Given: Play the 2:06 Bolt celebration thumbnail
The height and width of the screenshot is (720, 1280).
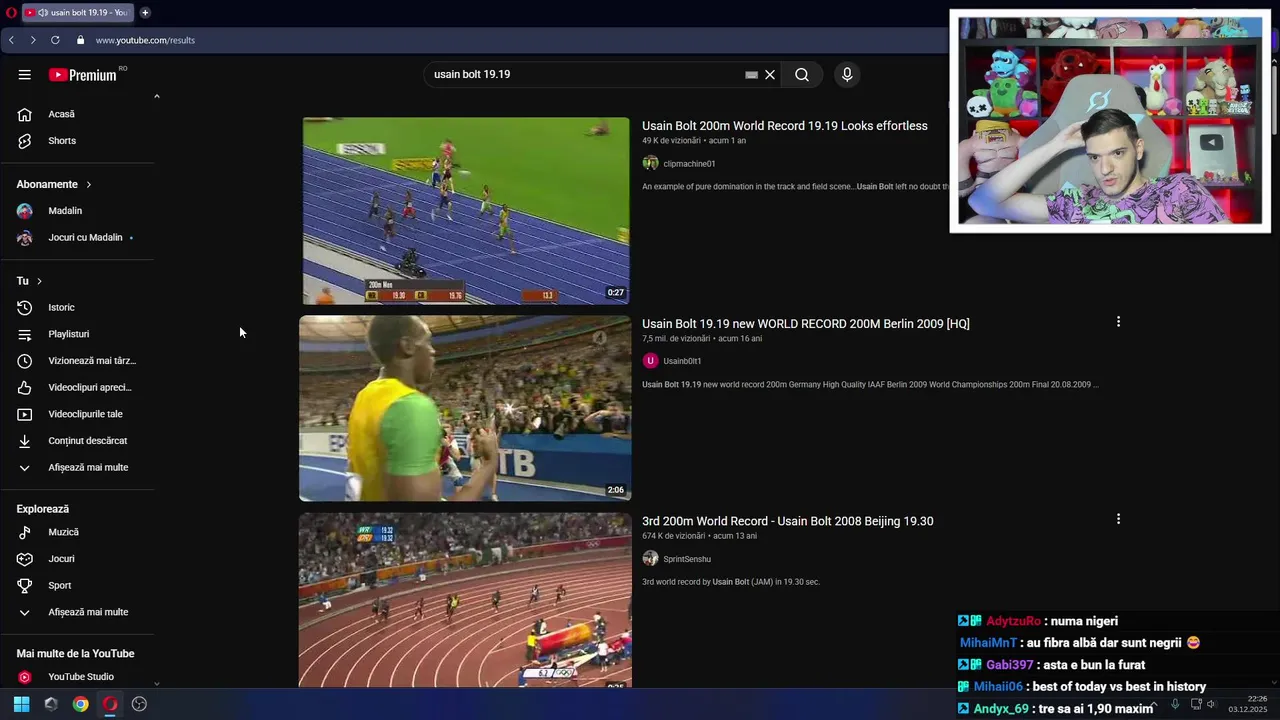Looking at the screenshot, I should click(465, 408).
